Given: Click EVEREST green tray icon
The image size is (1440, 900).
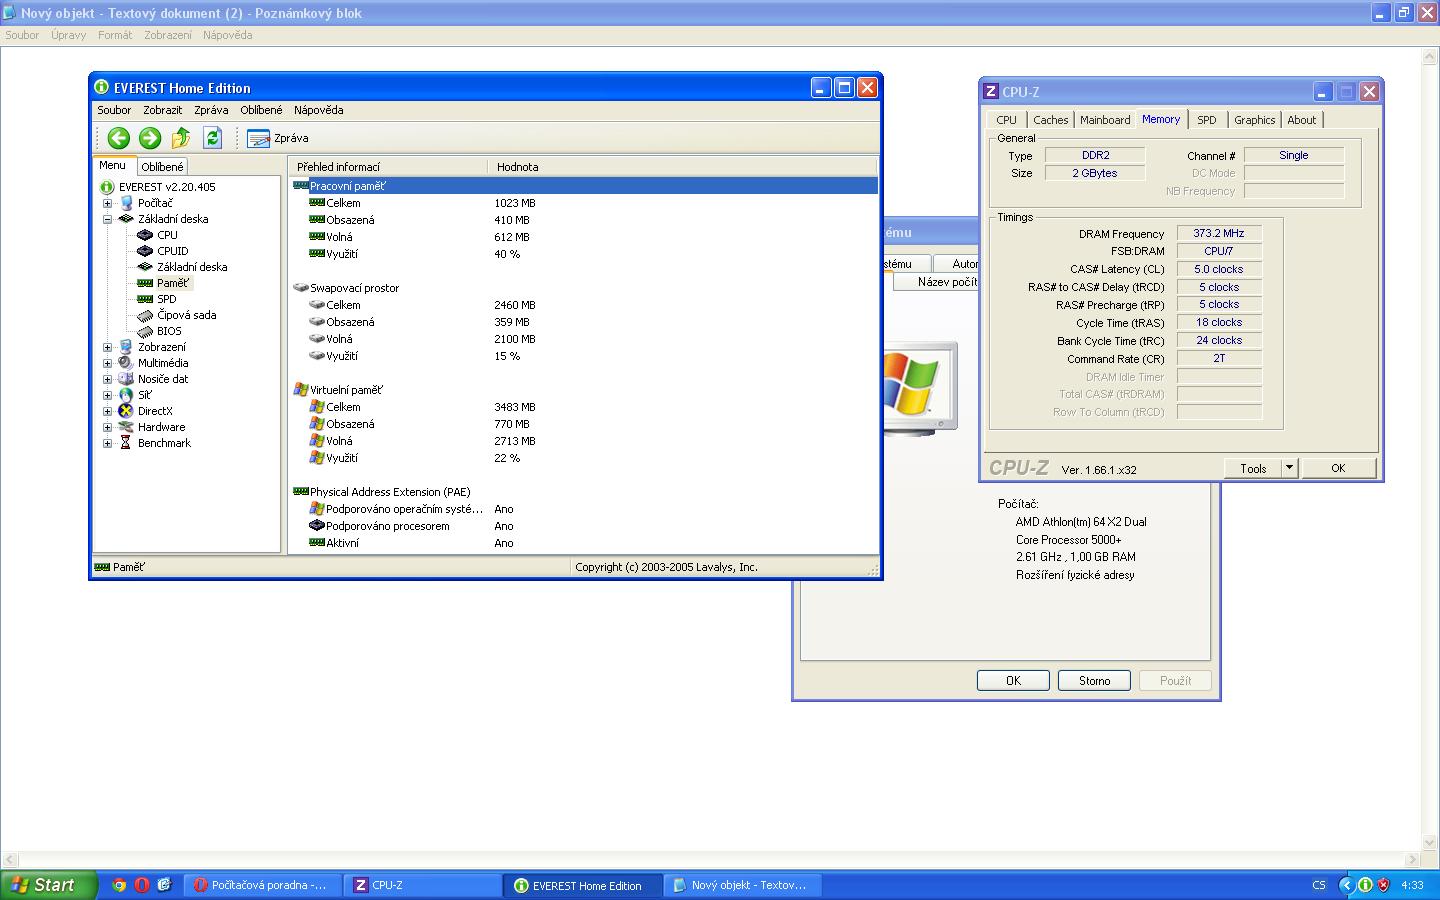Looking at the screenshot, I should [x=1365, y=885].
